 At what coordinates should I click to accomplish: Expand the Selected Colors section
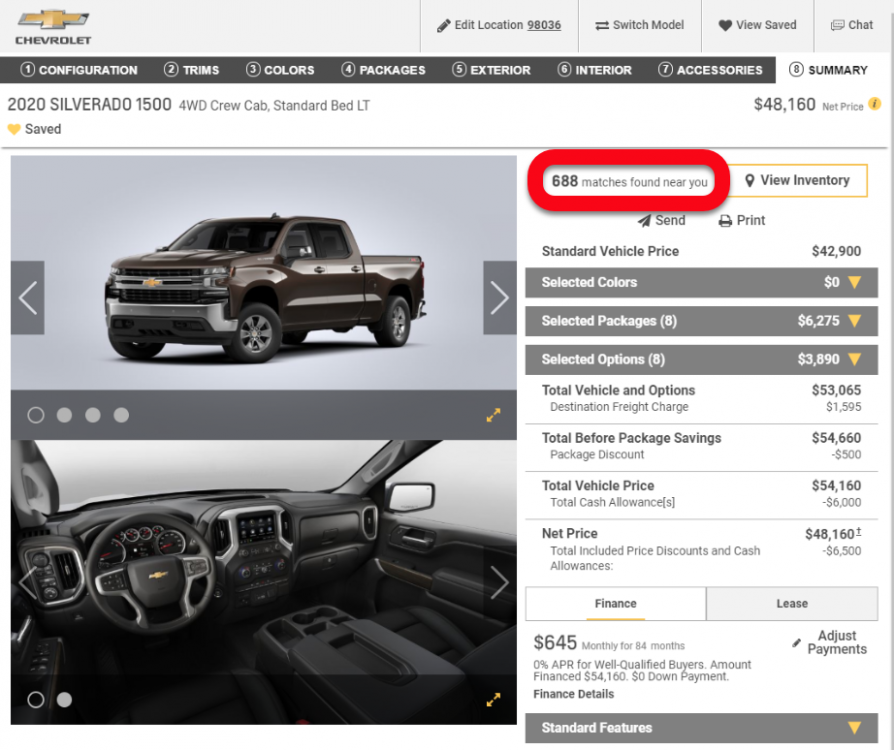coord(701,283)
